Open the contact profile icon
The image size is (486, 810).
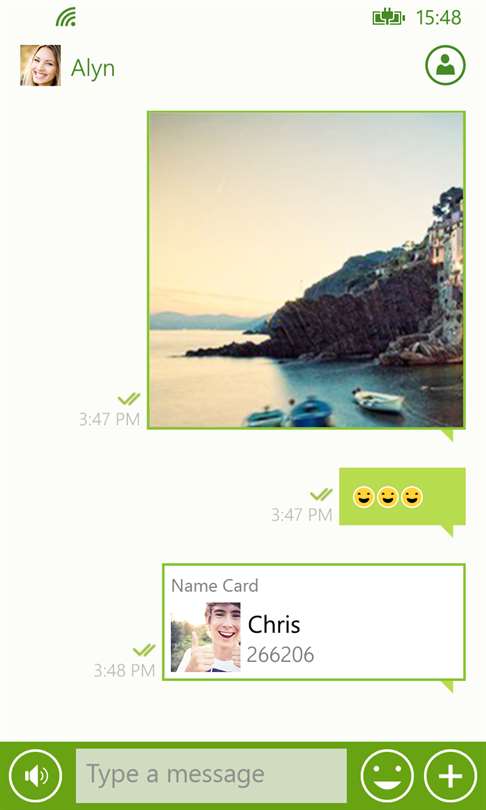pos(445,66)
